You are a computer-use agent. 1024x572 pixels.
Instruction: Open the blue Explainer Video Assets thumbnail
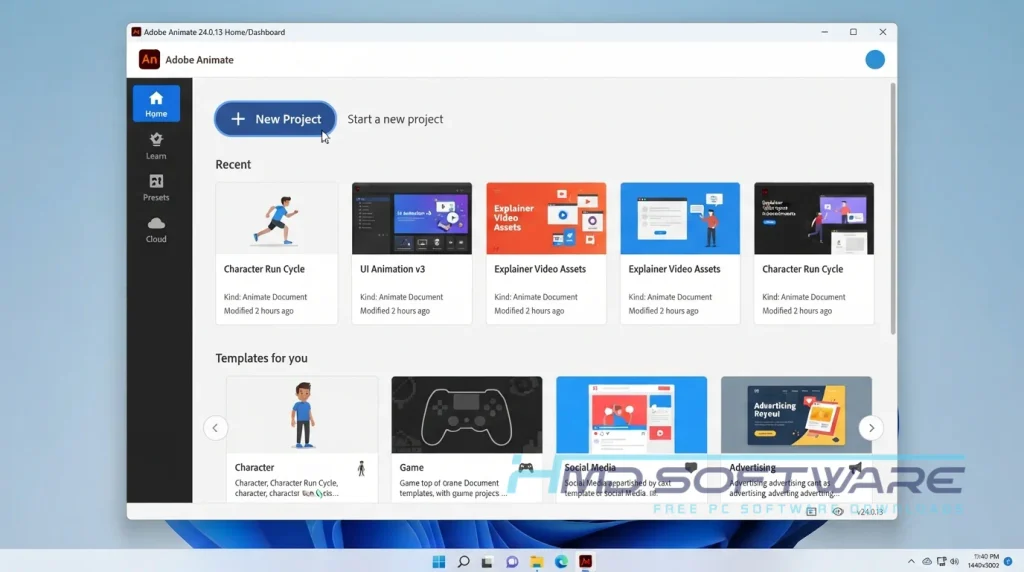click(x=680, y=218)
